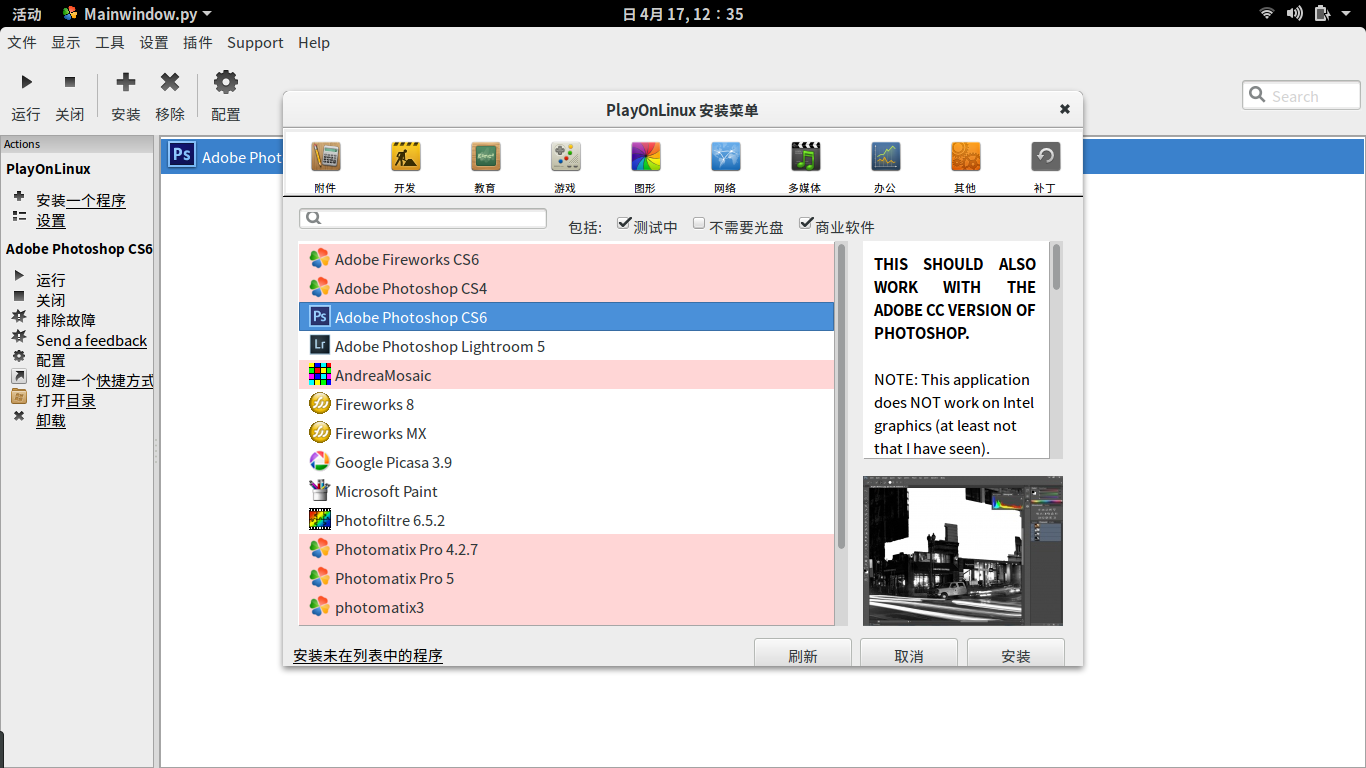Click the program list scrollbar

point(841,396)
